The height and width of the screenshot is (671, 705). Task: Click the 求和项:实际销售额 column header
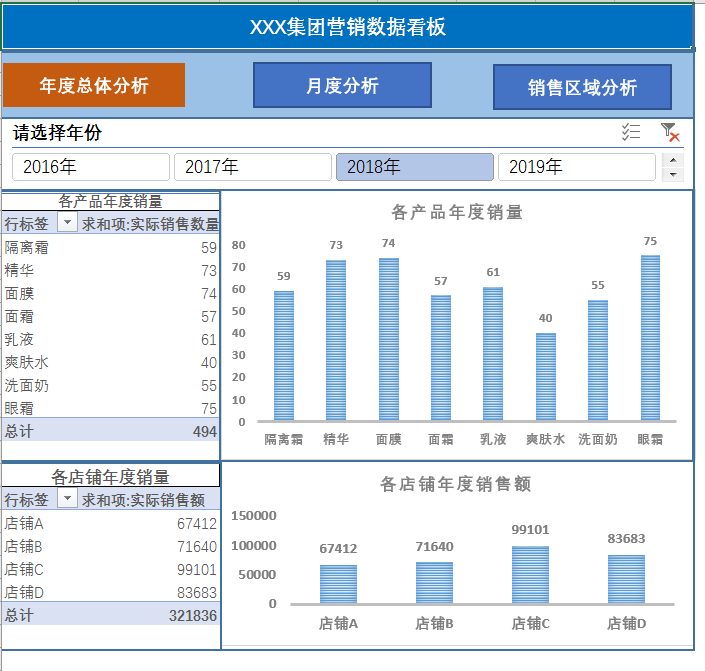click(143, 500)
